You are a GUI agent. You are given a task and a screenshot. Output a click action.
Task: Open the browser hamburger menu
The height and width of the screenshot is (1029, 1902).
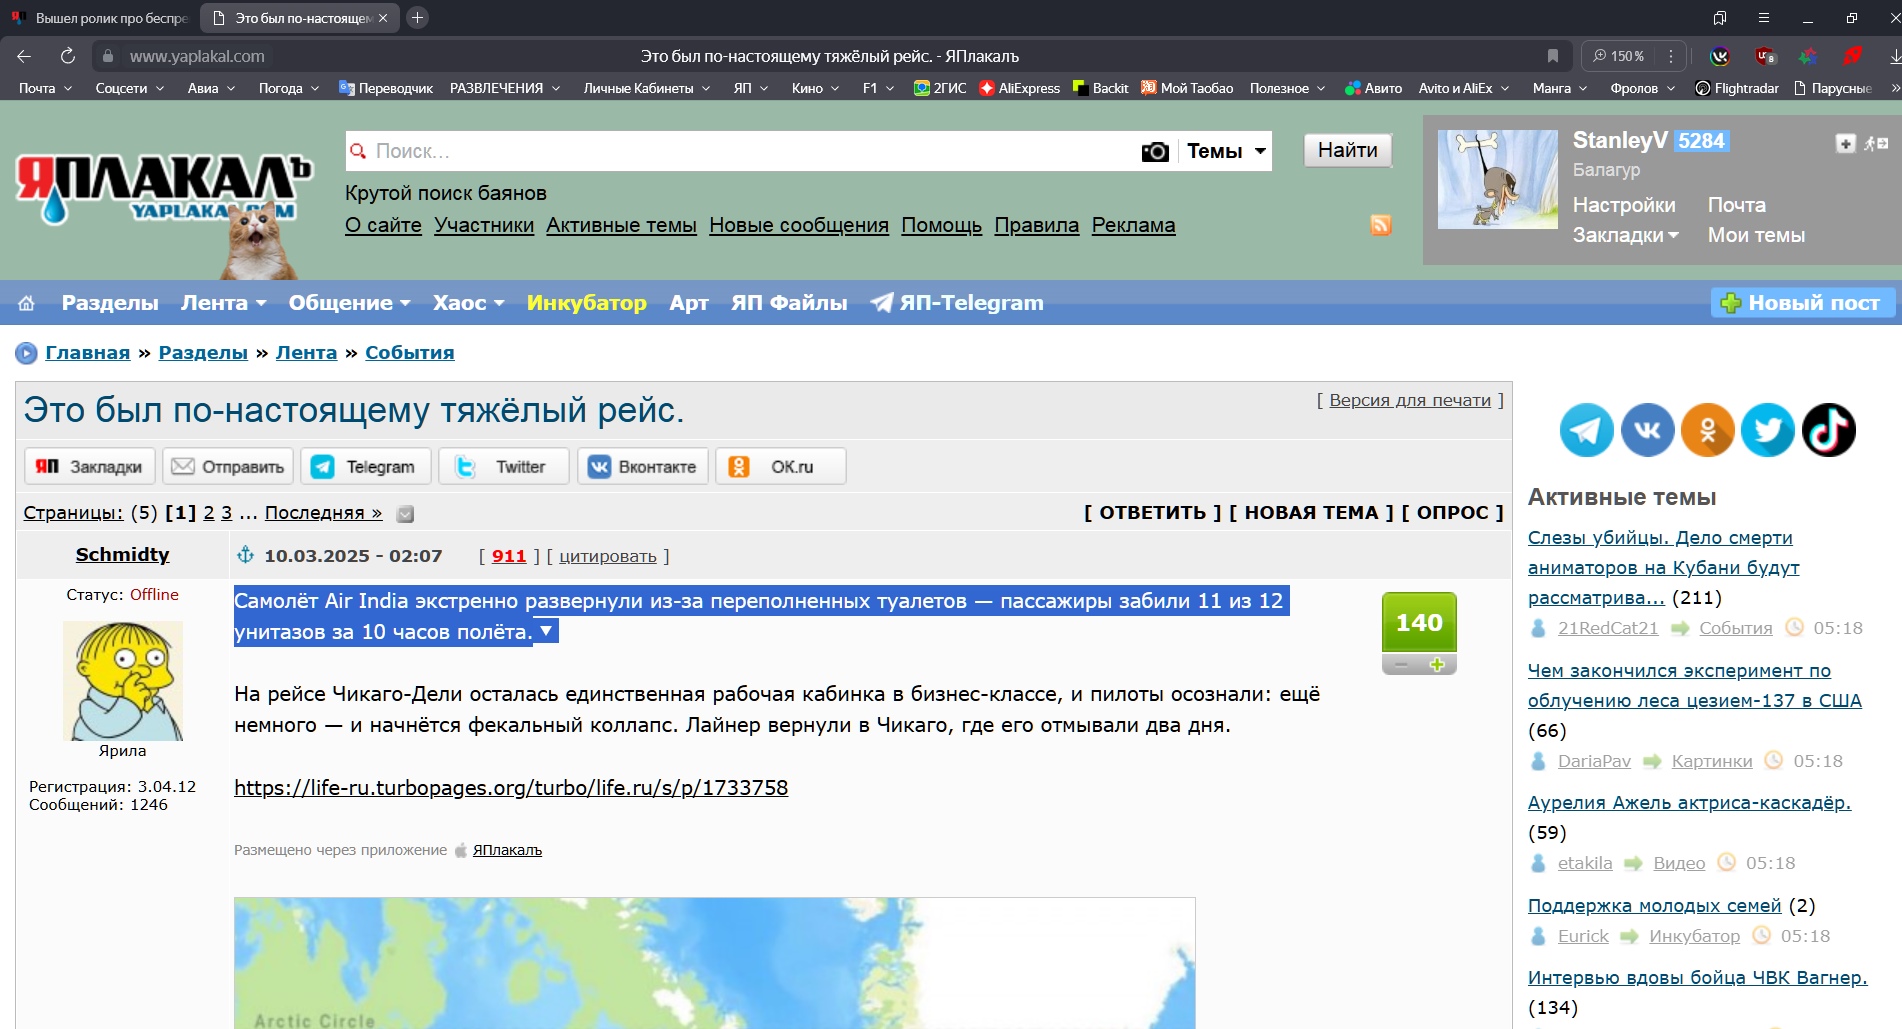(1764, 18)
